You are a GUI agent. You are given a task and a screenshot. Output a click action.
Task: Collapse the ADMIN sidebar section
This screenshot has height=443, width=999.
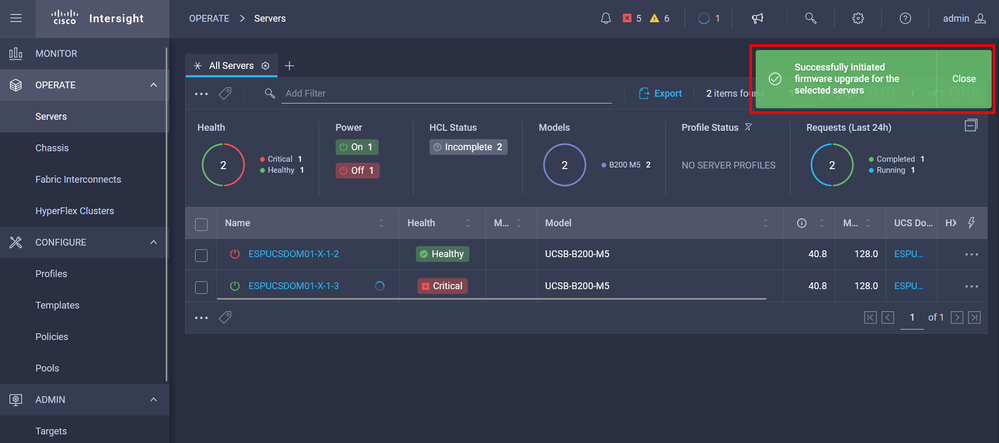point(154,400)
